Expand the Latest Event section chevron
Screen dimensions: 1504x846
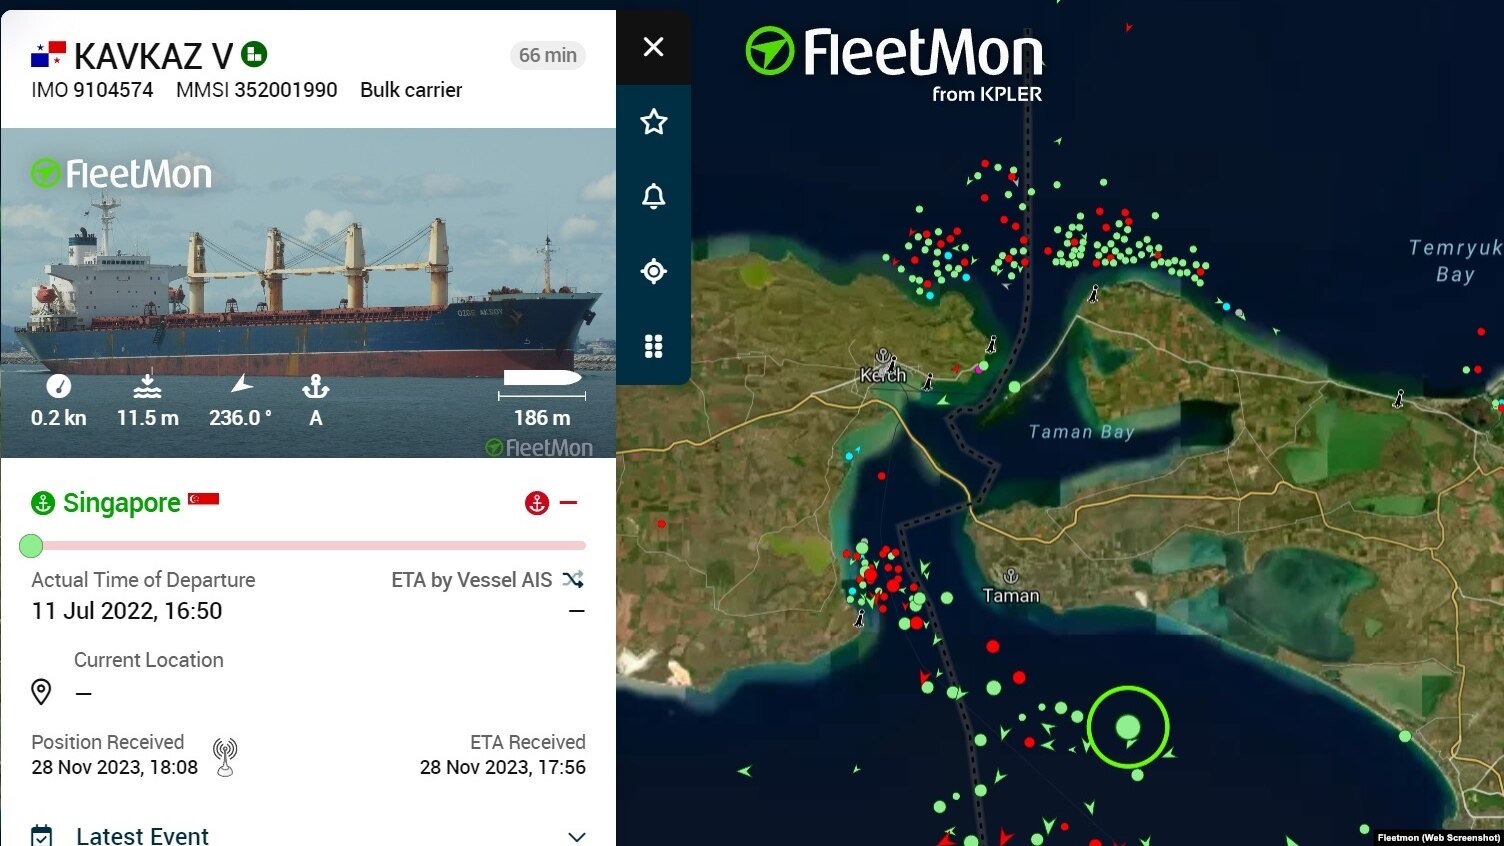point(577,836)
